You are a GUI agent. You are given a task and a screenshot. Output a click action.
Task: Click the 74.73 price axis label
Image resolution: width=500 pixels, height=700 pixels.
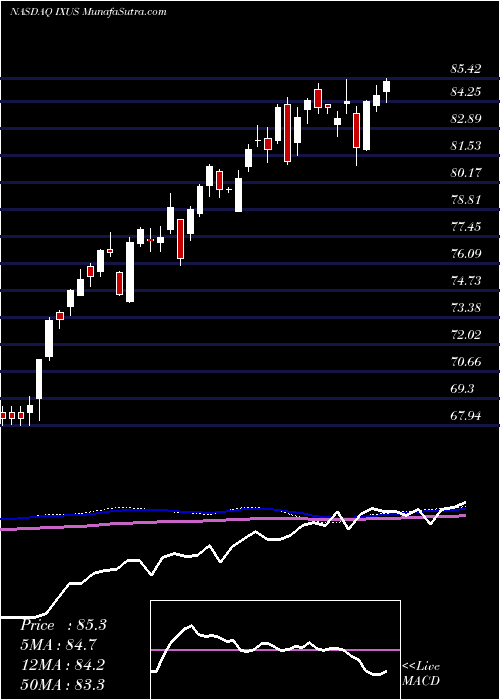pyautogui.click(x=466, y=280)
